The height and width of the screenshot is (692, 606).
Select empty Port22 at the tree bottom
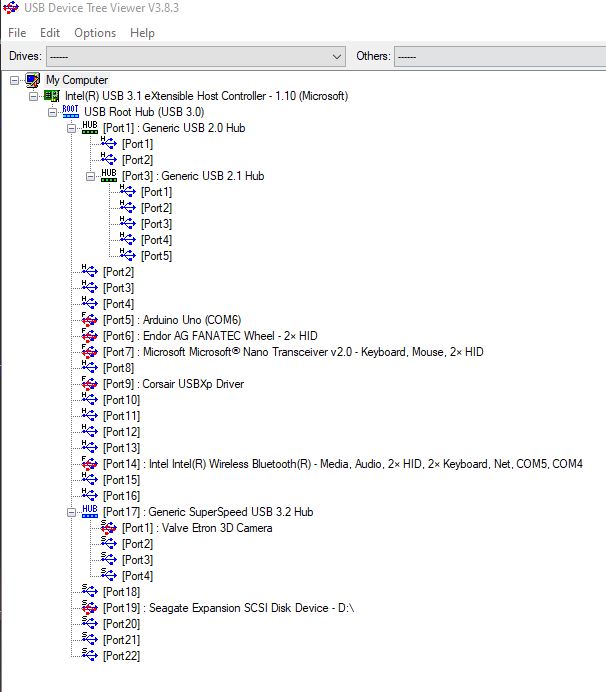[x=121, y=656]
